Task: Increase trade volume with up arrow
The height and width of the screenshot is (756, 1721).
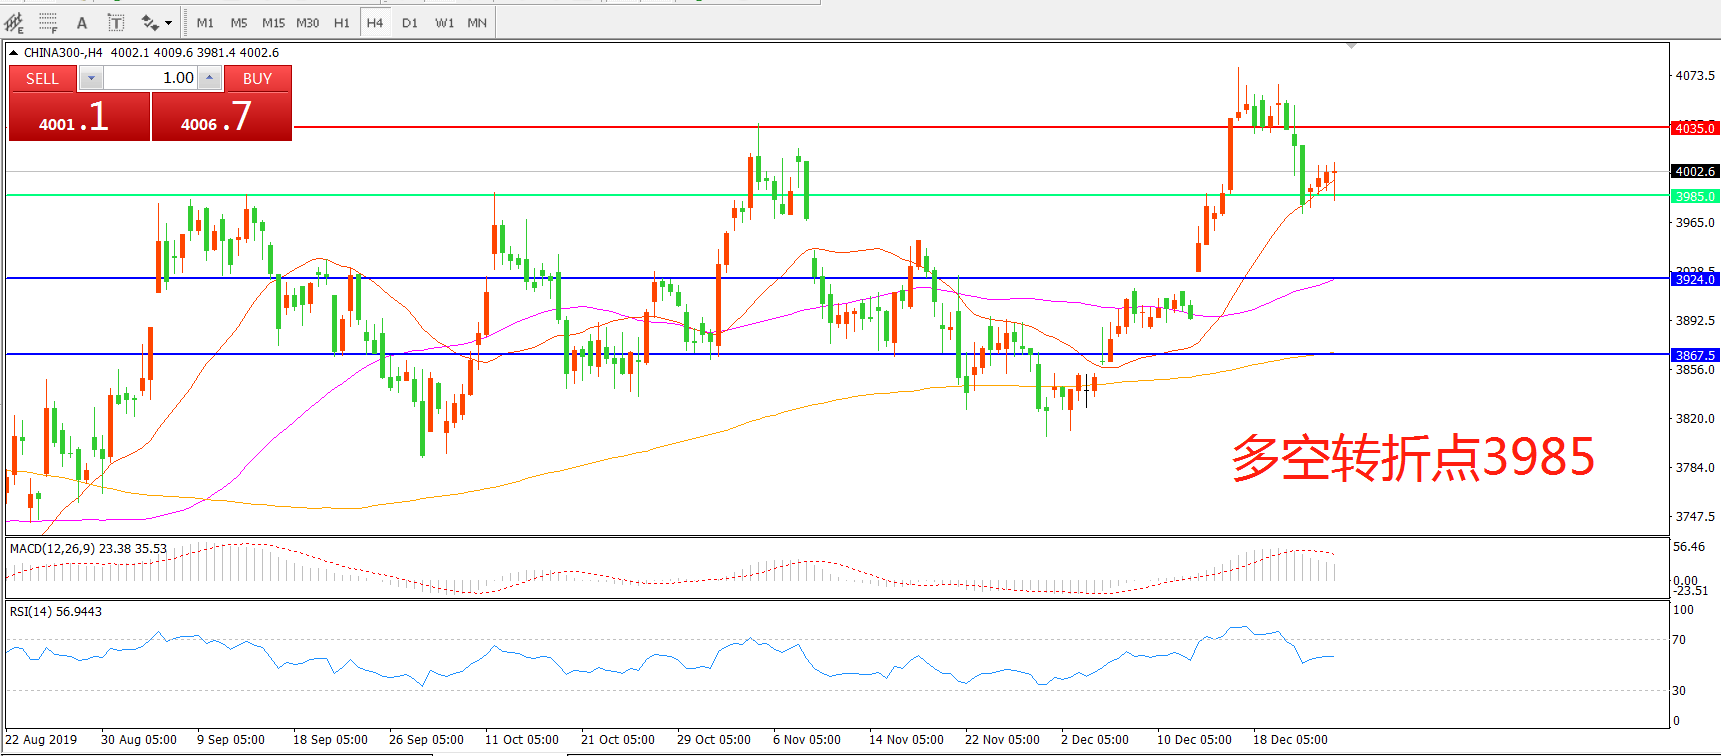Action: (x=209, y=78)
